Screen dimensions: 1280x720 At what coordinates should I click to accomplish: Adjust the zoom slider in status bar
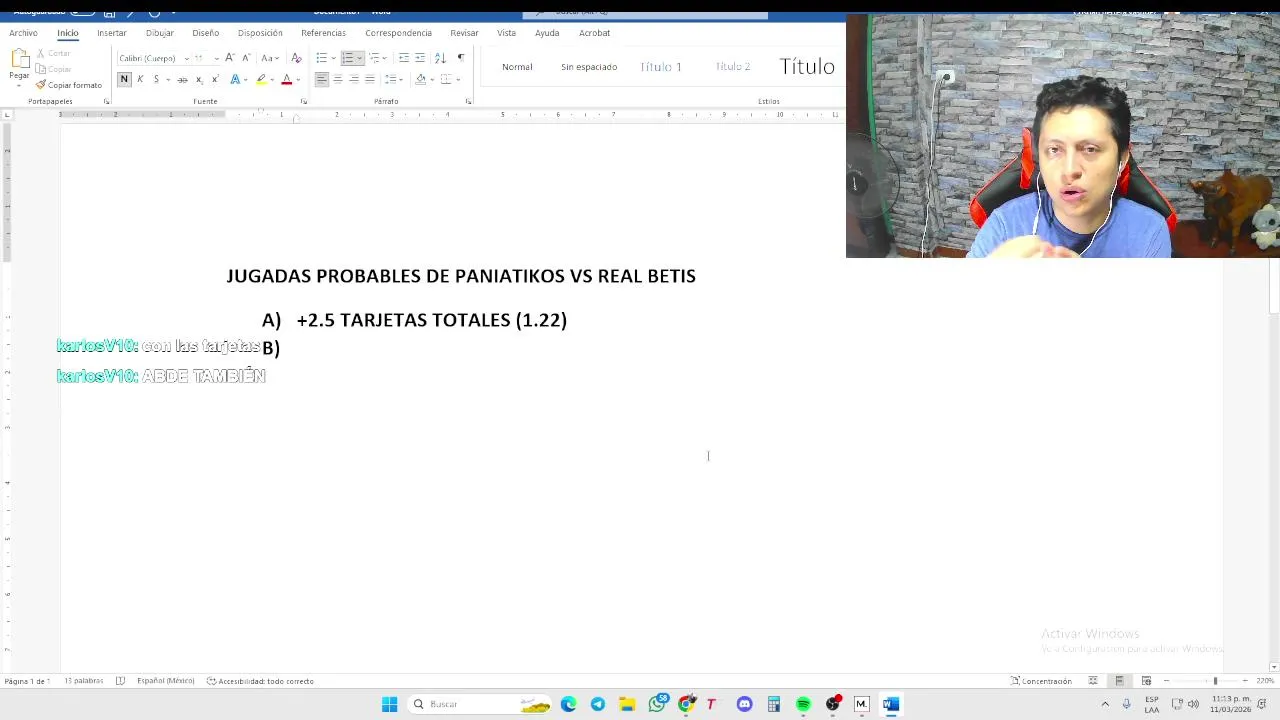click(x=1215, y=681)
